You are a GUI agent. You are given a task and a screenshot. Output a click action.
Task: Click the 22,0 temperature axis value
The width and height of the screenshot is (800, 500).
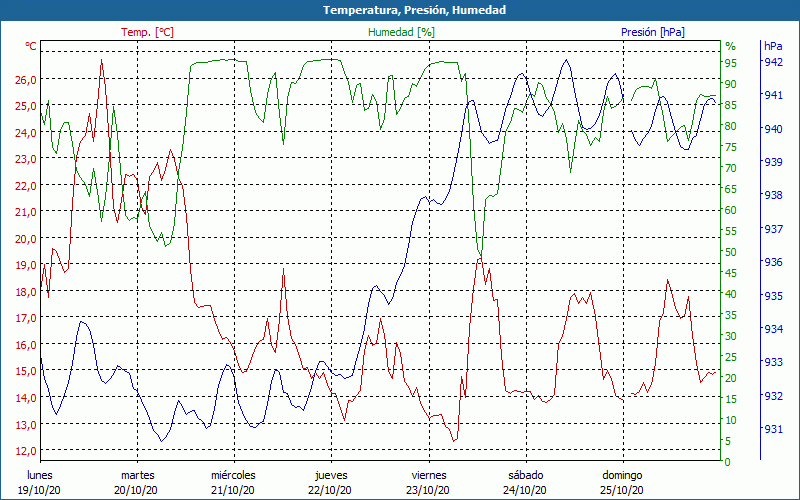(27, 186)
